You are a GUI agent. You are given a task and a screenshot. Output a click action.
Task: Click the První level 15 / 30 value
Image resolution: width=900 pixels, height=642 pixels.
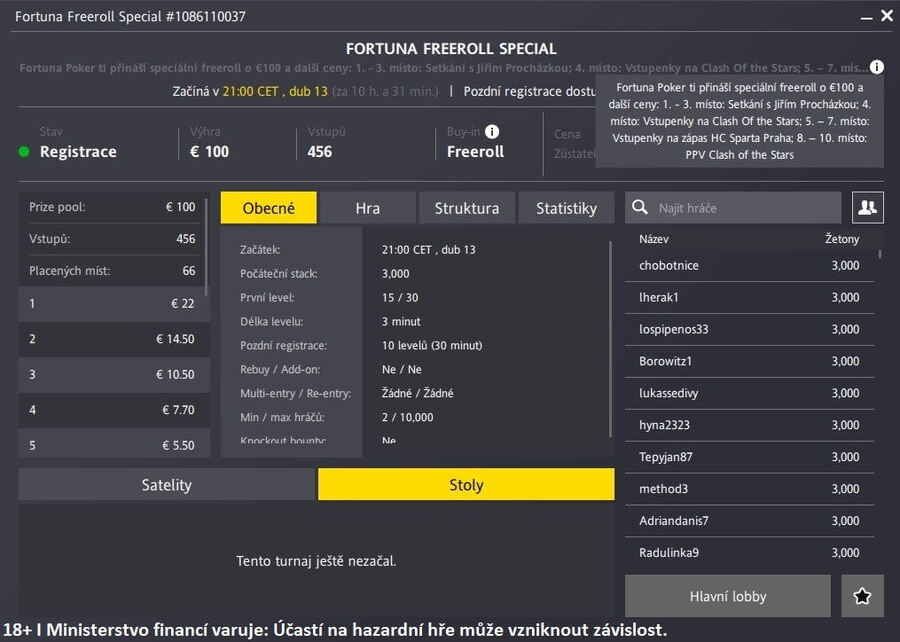[399, 298]
